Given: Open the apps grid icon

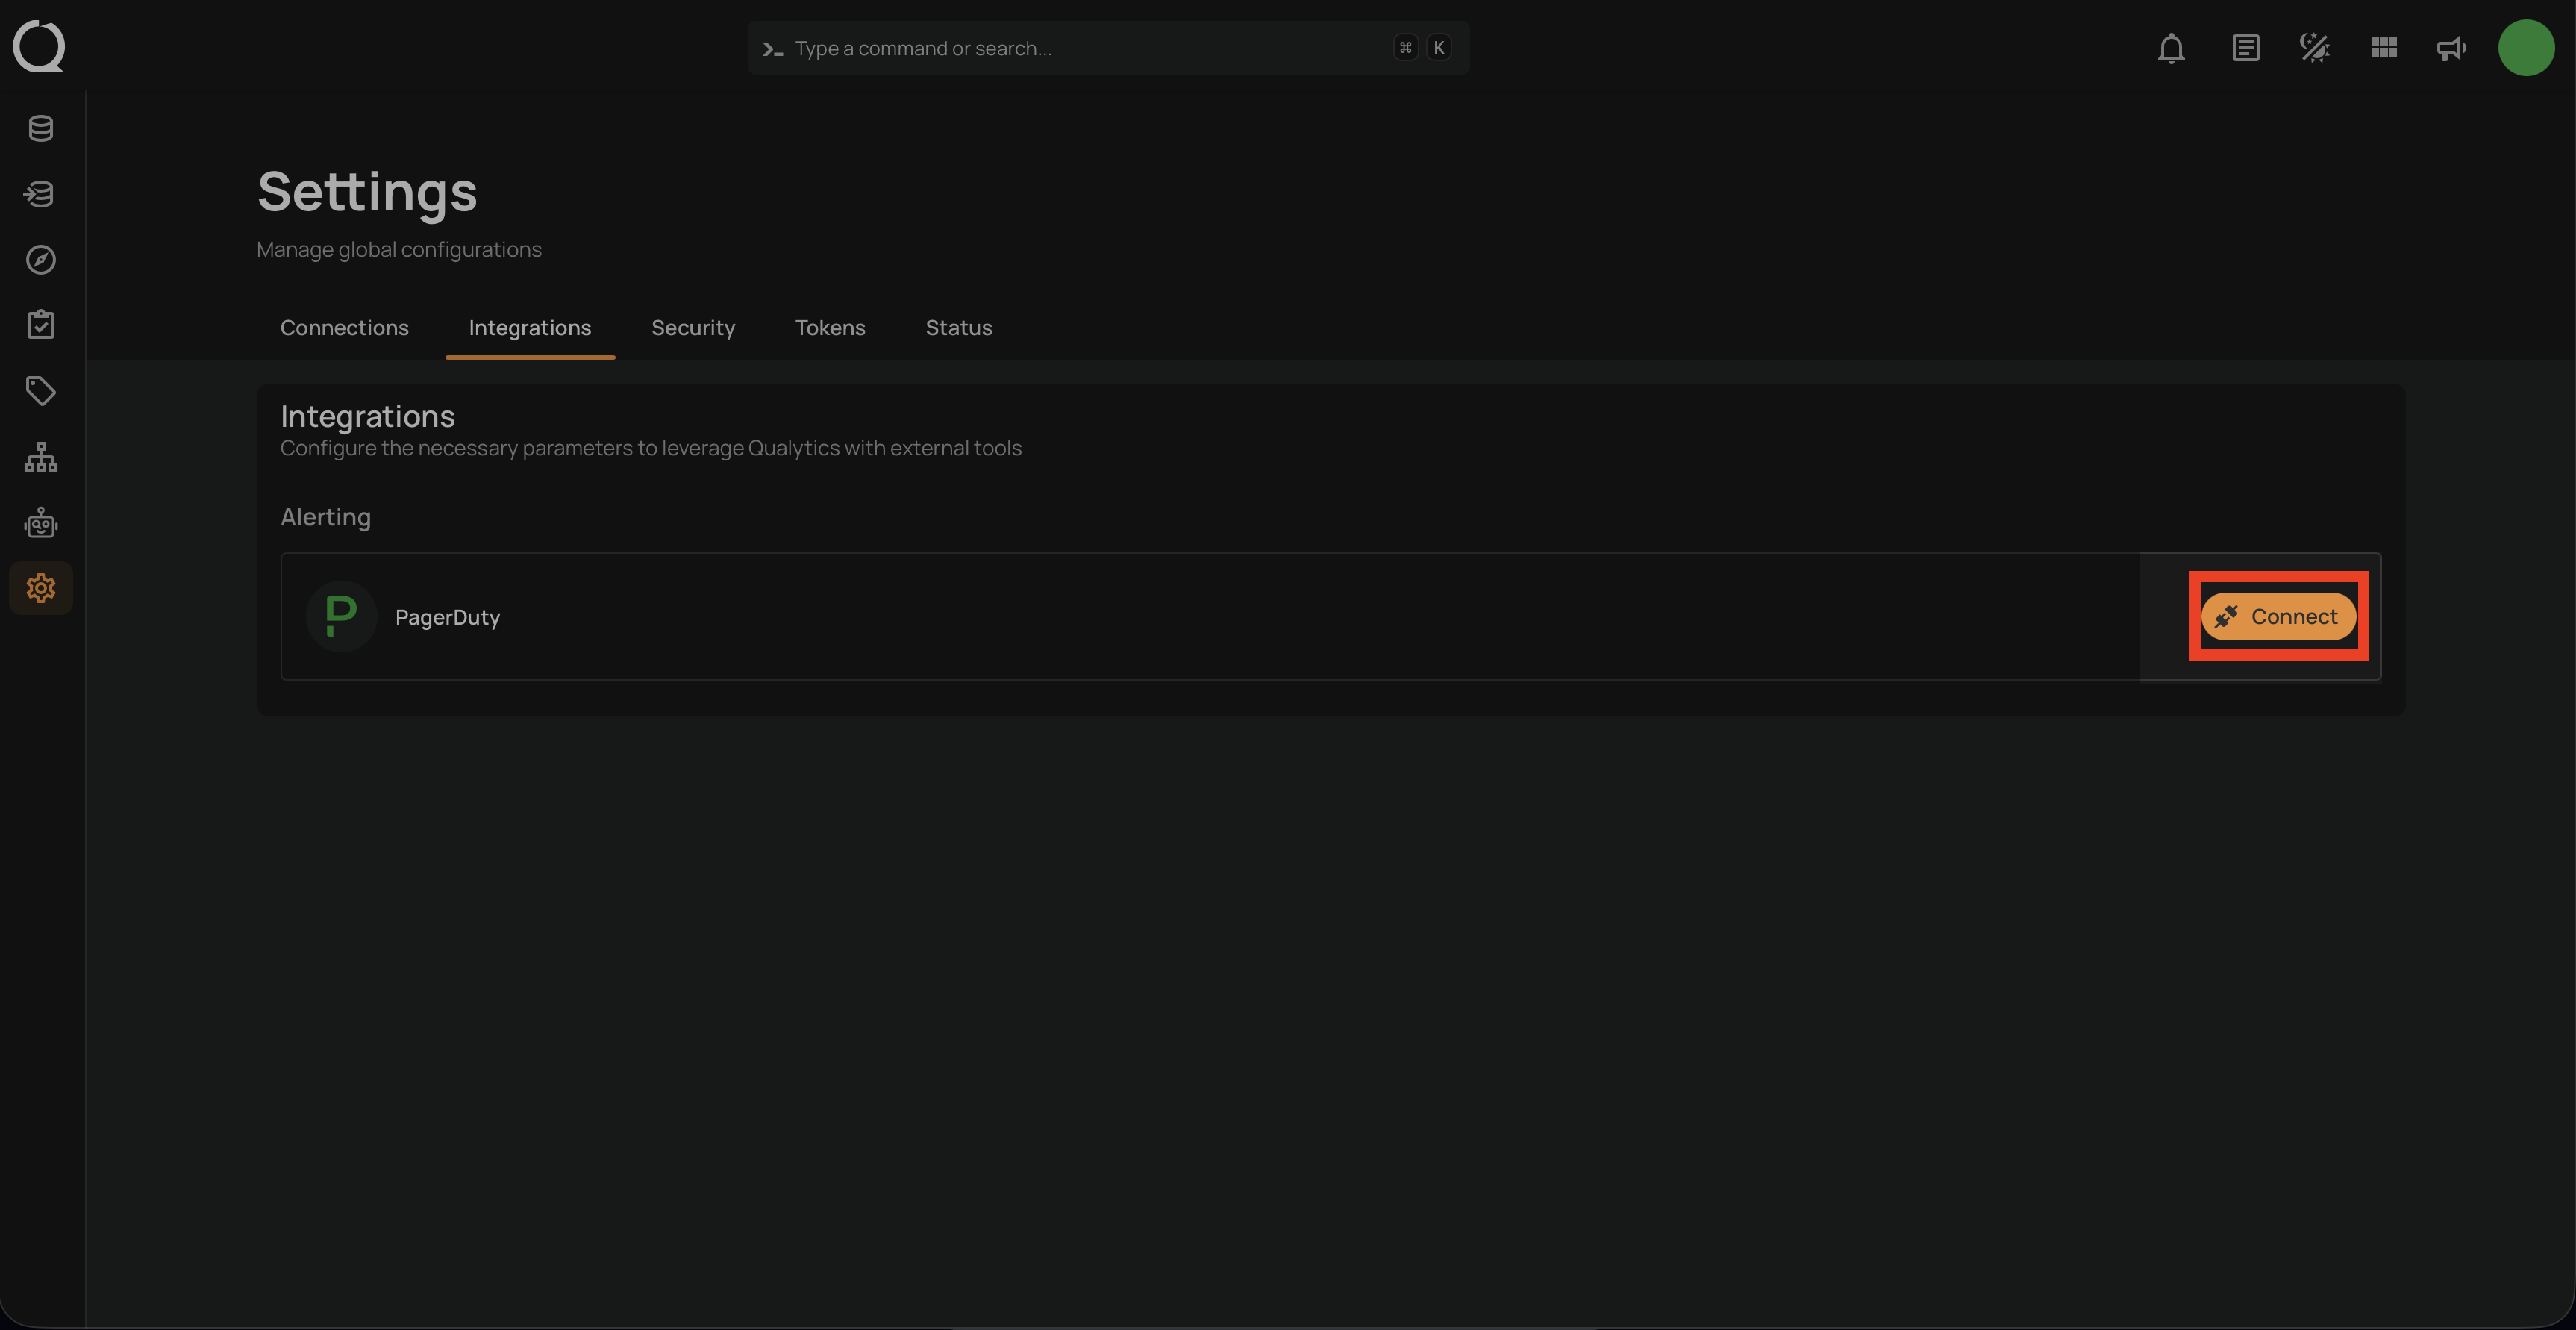Looking at the screenshot, I should pyautogui.click(x=2383, y=48).
